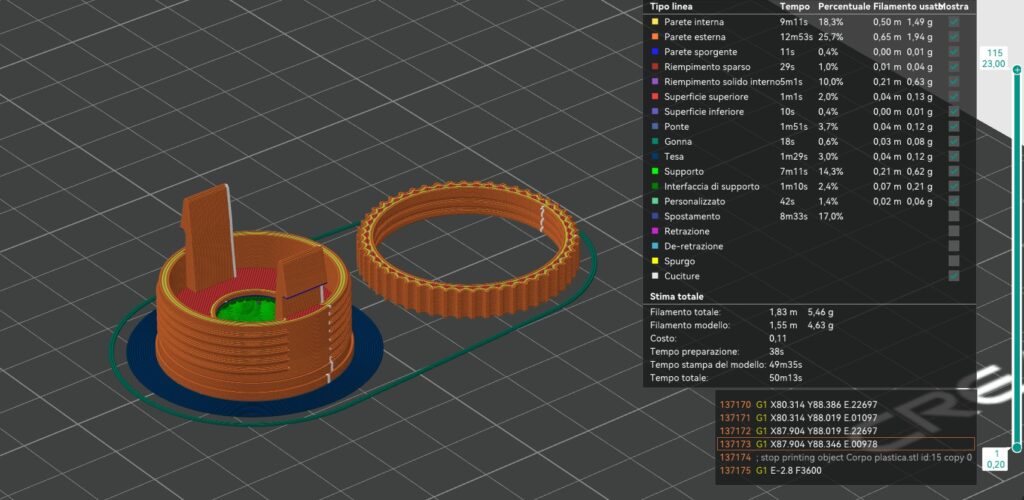Select stop printing object comment line 137174
This screenshot has width=1024, height=500.
click(x=846, y=458)
